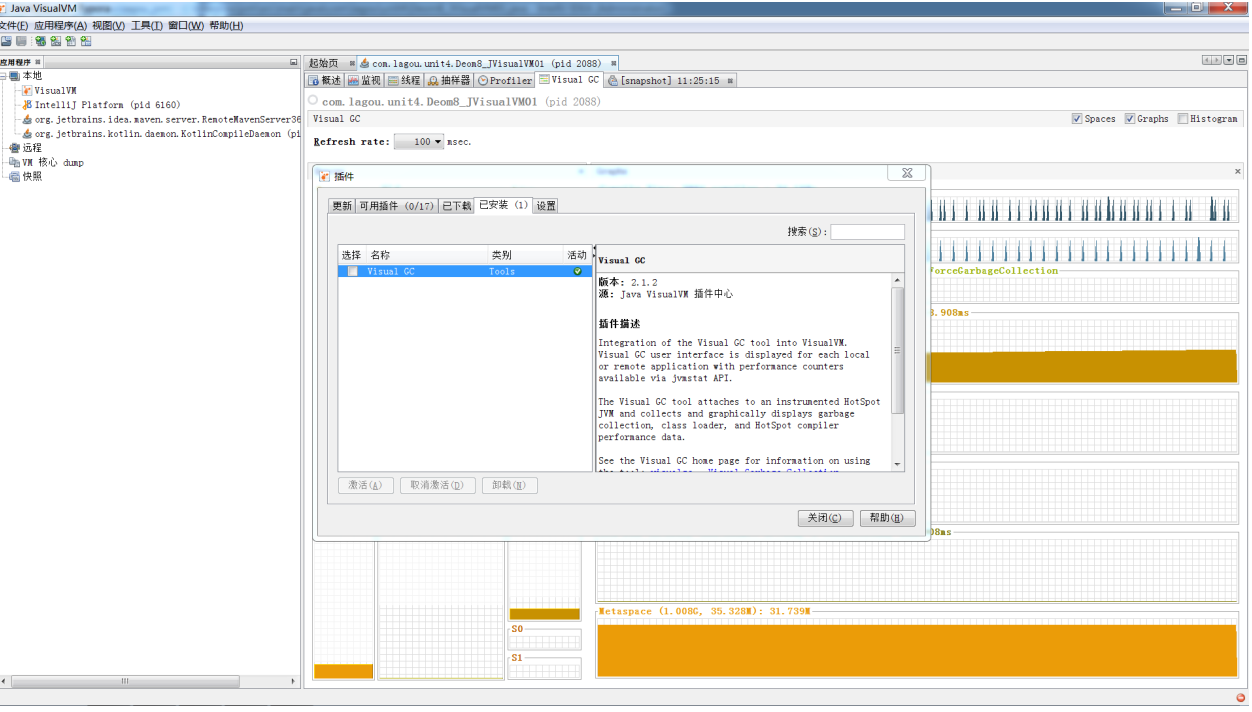This screenshot has width=1252, height=712.
Task: Click the IntelliJ Platform process icon
Action: coord(28,104)
